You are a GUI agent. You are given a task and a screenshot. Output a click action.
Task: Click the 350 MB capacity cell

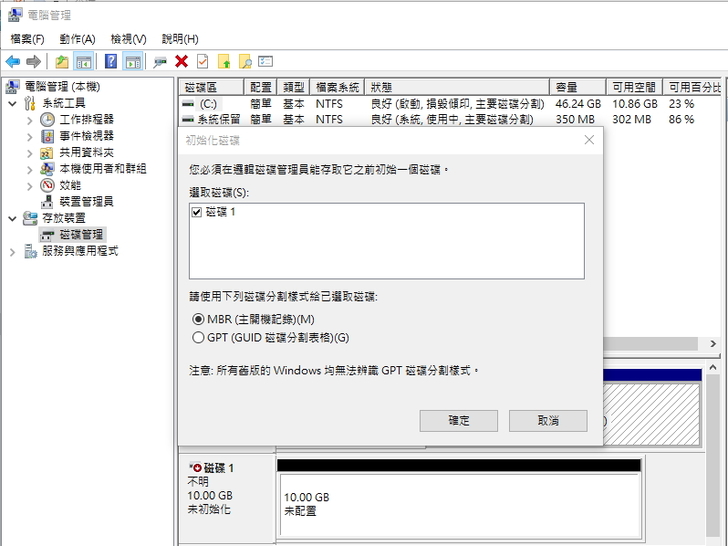(x=575, y=120)
